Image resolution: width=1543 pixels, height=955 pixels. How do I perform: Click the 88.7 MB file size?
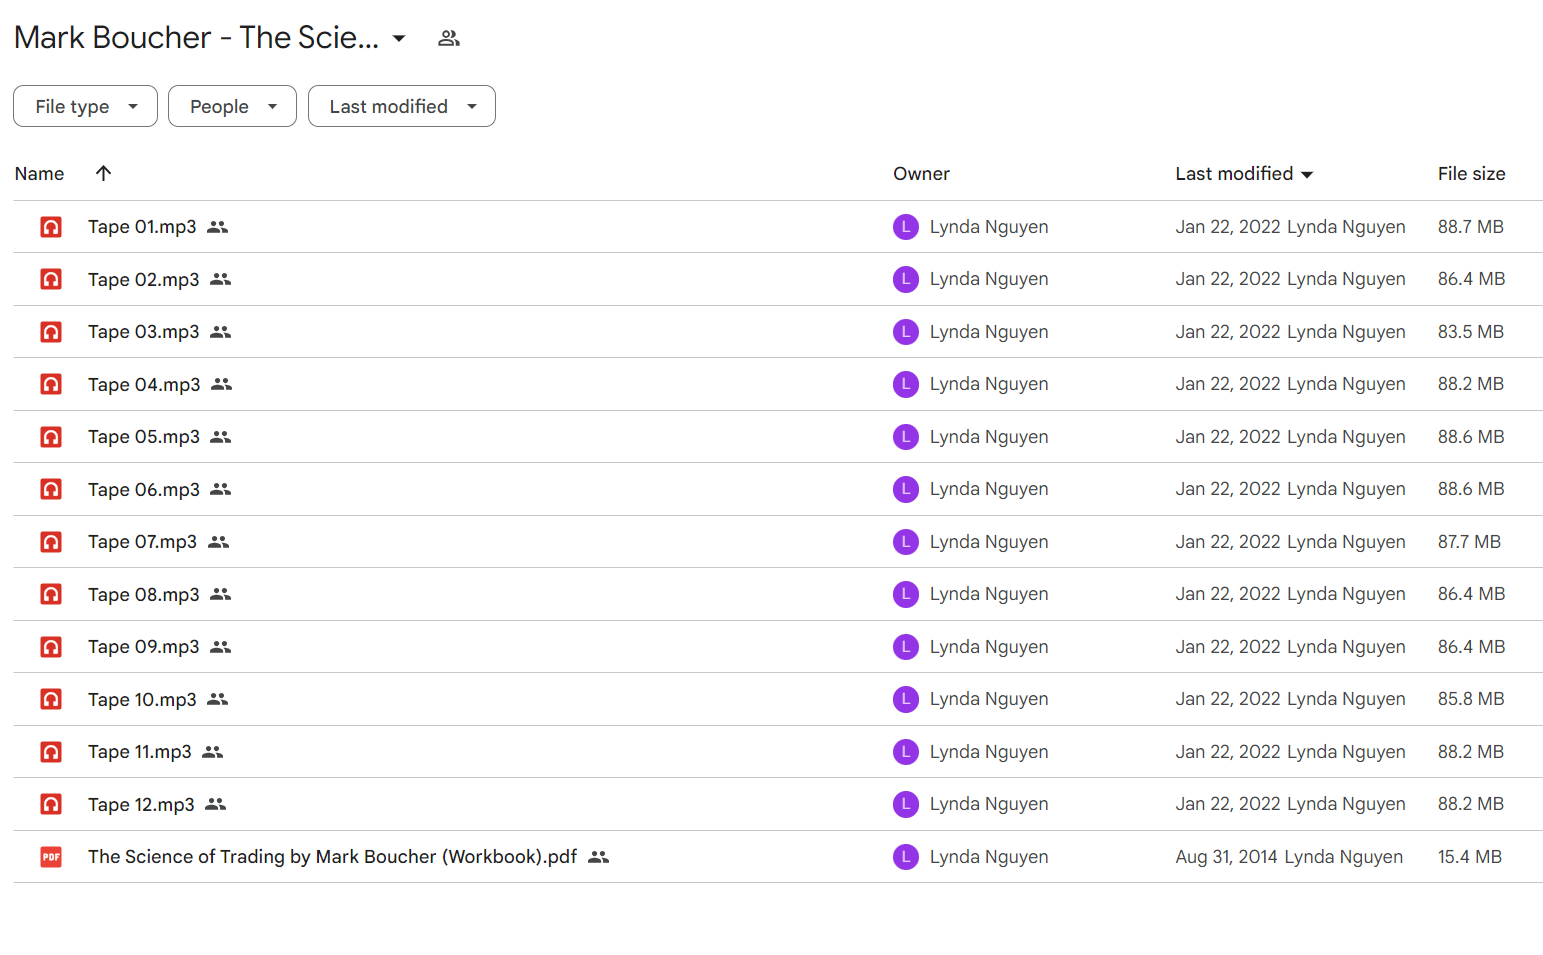pyautogui.click(x=1471, y=227)
